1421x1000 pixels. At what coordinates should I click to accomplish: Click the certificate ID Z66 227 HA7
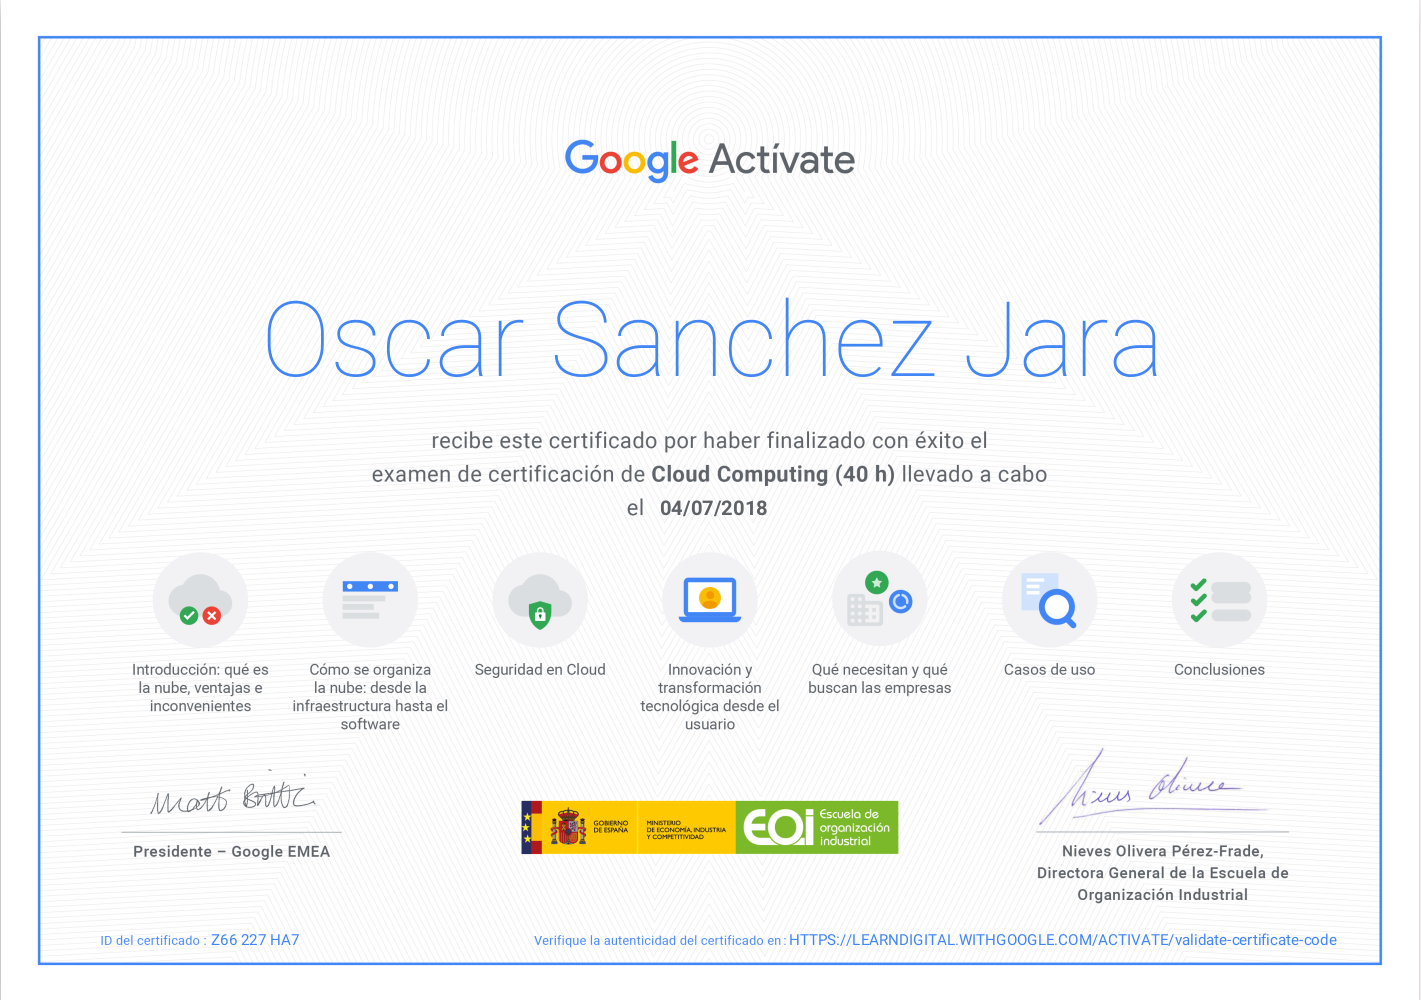(x=255, y=940)
